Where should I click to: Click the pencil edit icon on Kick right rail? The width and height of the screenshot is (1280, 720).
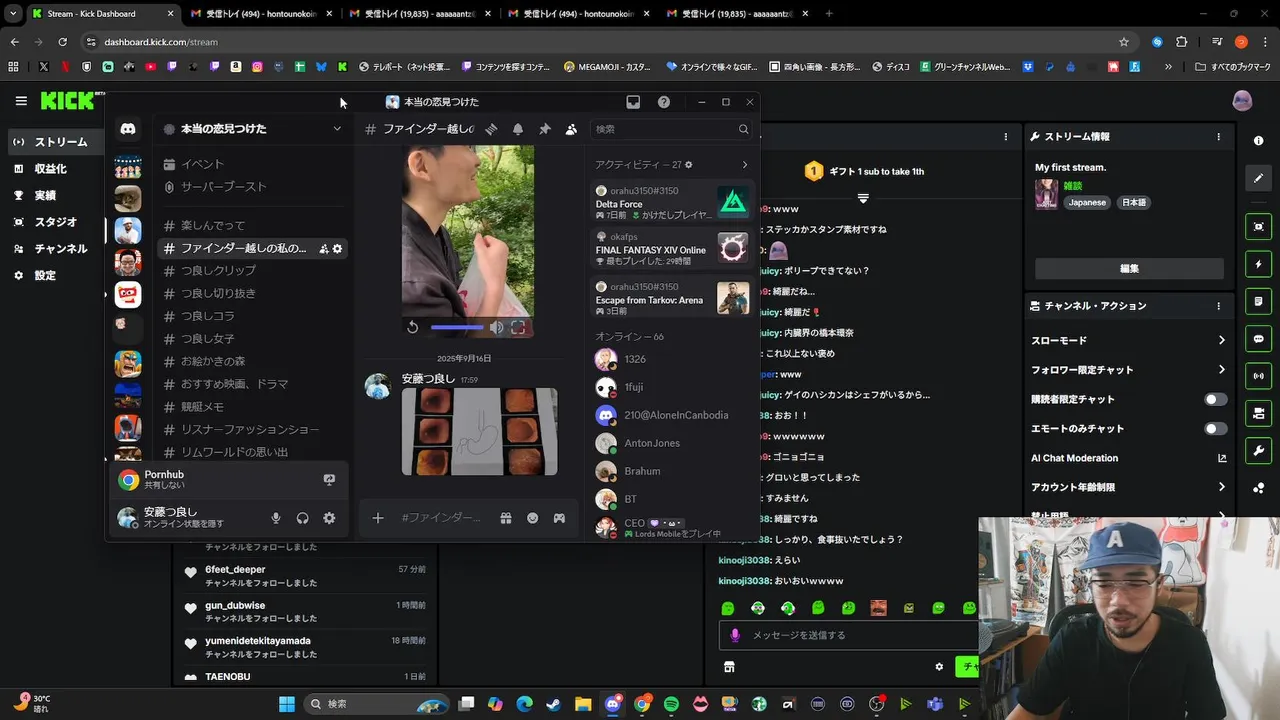point(1258,178)
